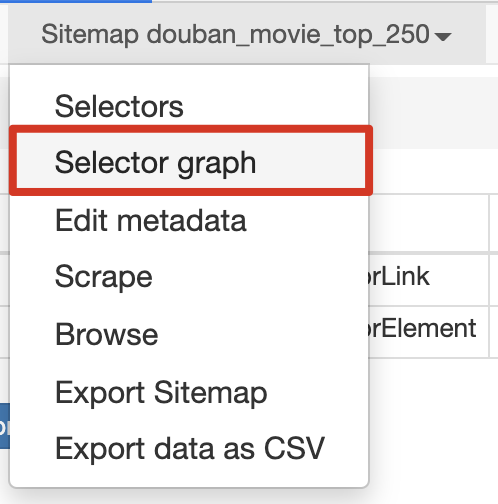Click the empty table header cell above orLink

428,223
